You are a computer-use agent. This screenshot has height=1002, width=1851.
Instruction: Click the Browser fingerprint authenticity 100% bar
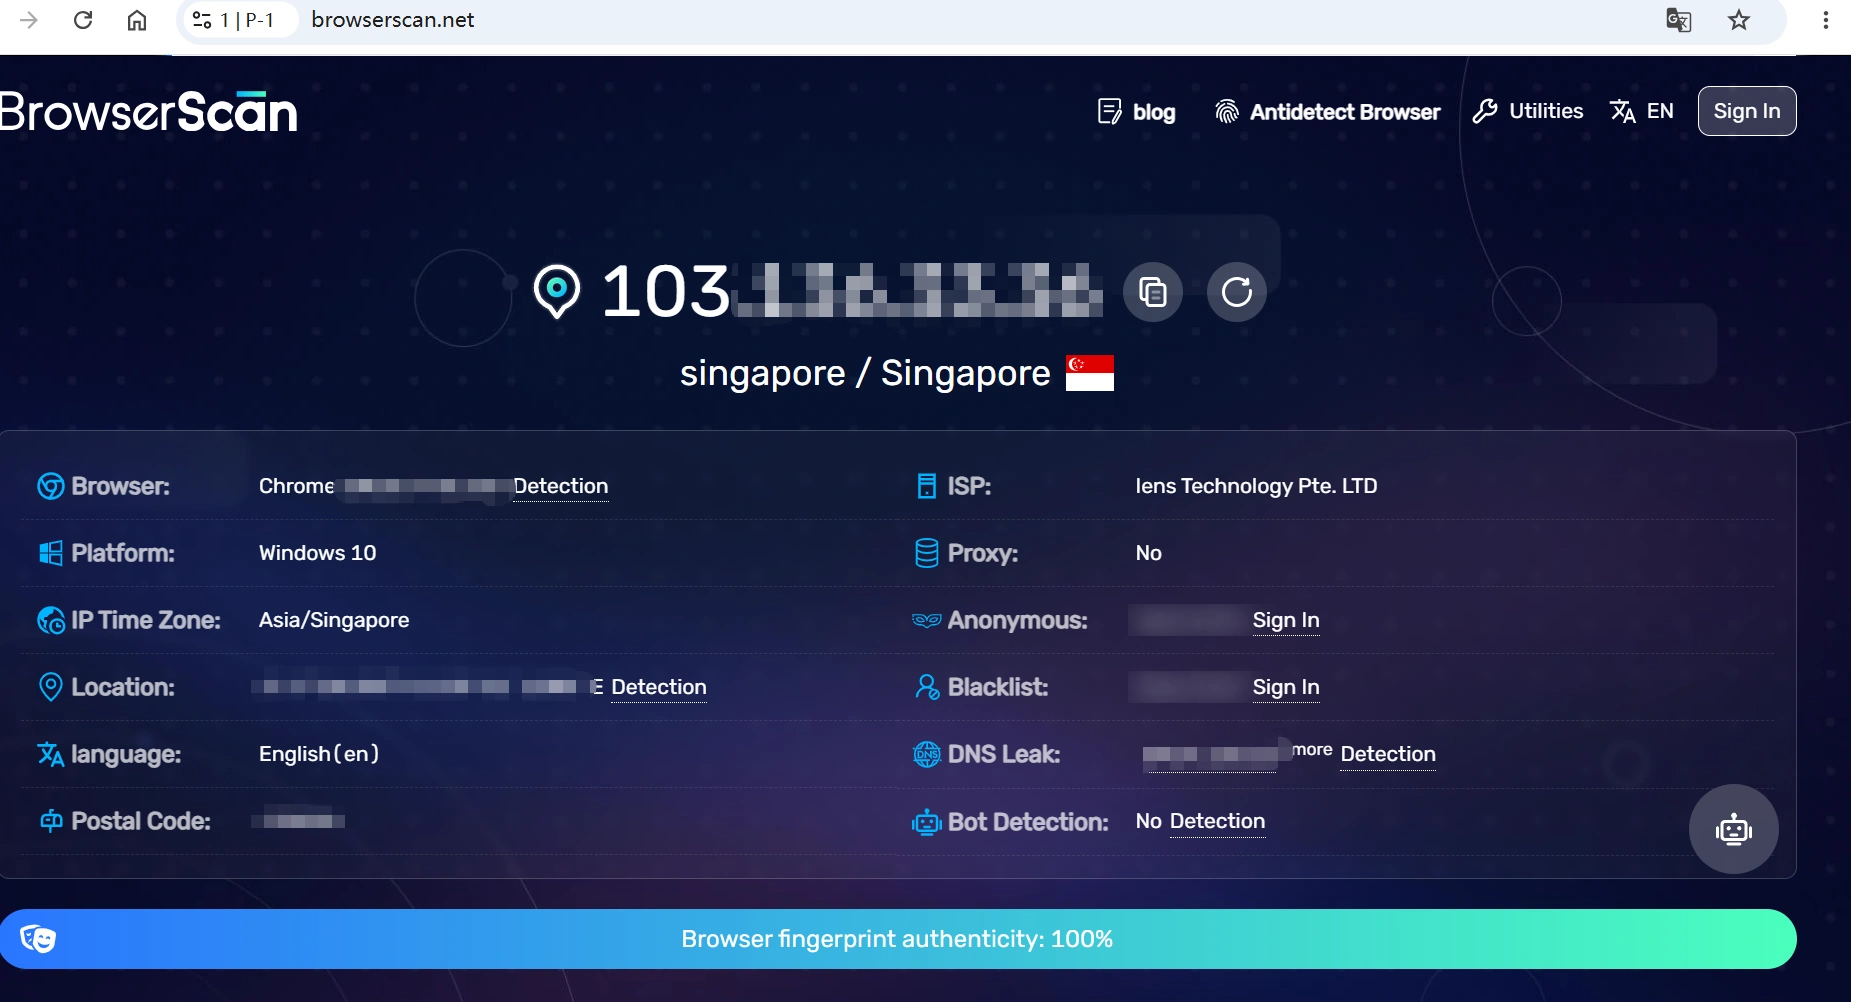click(x=898, y=939)
